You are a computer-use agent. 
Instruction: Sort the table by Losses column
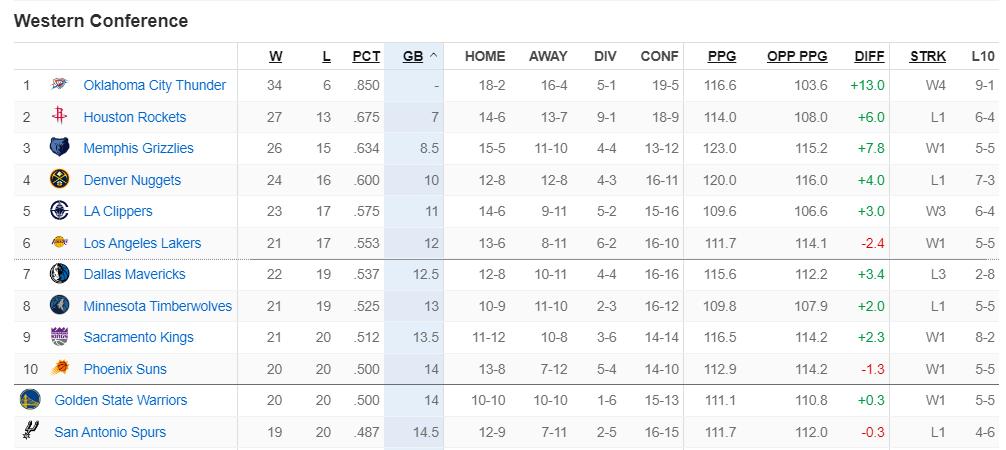(326, 57)
